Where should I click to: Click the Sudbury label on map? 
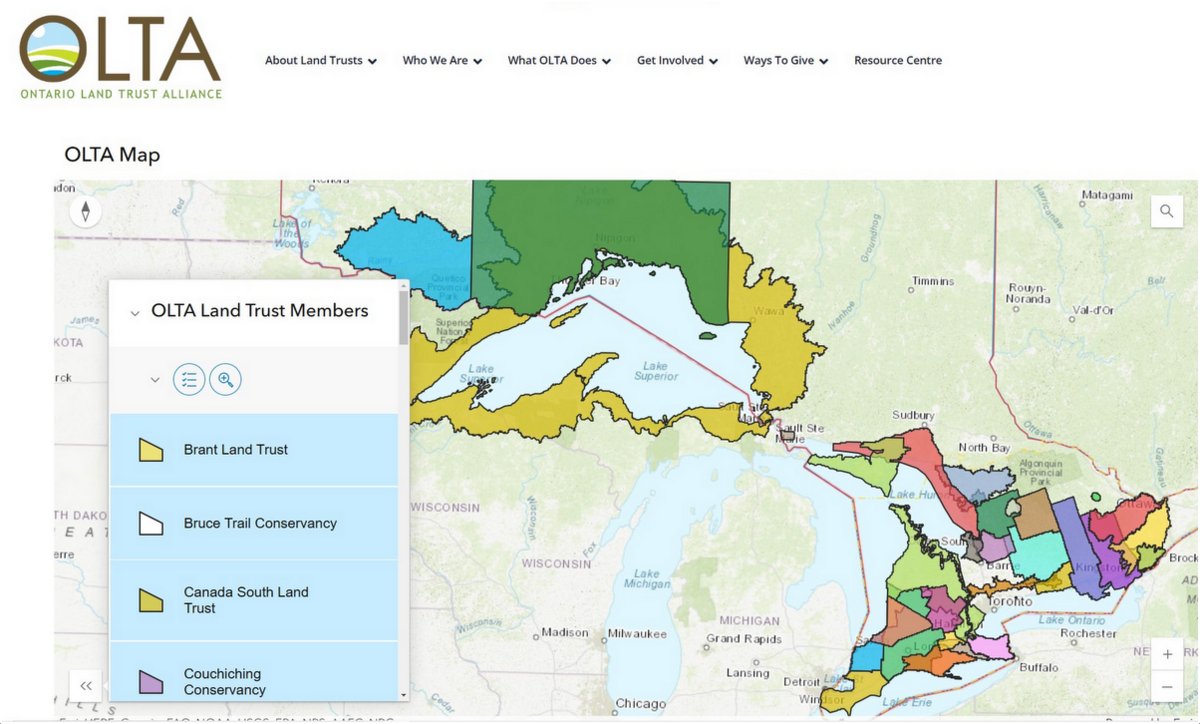[x=912, y=415]
